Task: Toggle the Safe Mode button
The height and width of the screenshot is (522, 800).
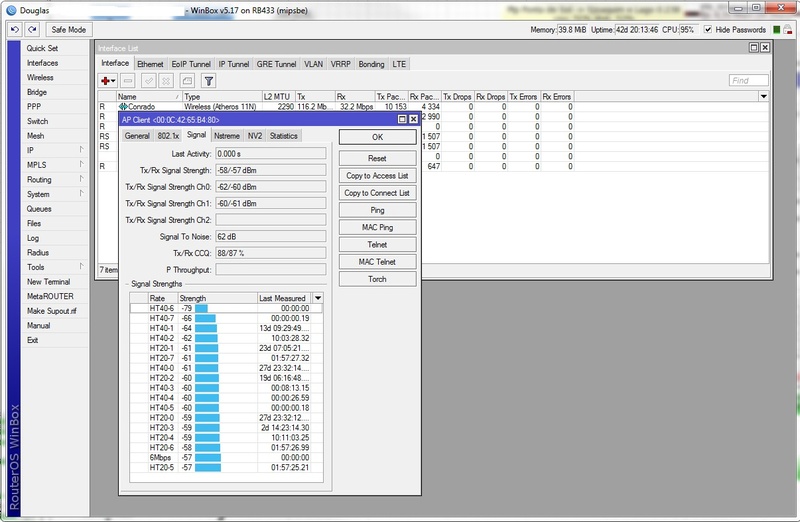Action: [69, 30]
